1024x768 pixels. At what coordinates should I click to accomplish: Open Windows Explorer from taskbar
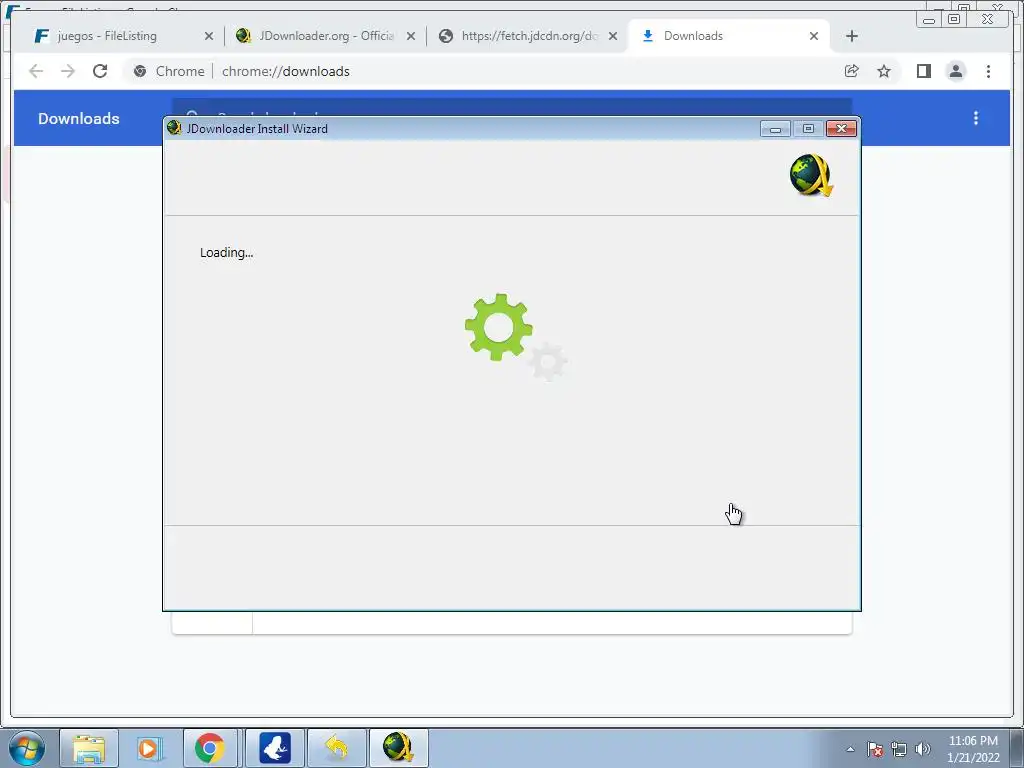pyautogui.click(x=89, y=748)
